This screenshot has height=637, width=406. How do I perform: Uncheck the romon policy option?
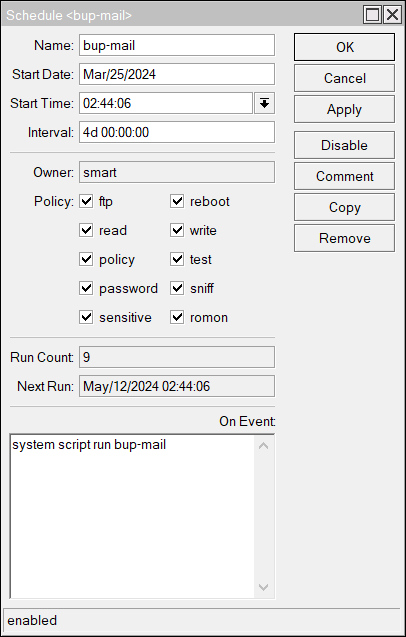177,317
